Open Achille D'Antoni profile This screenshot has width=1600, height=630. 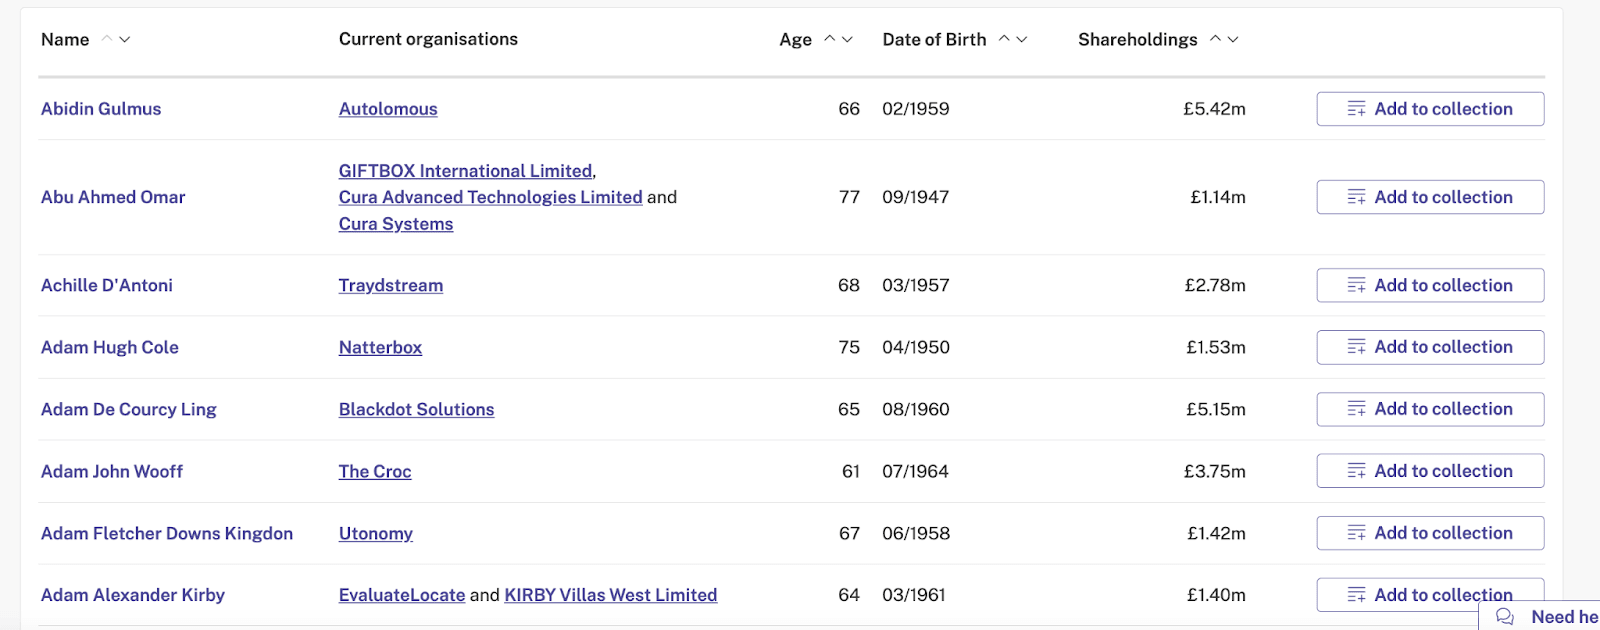tap(107, 285)
